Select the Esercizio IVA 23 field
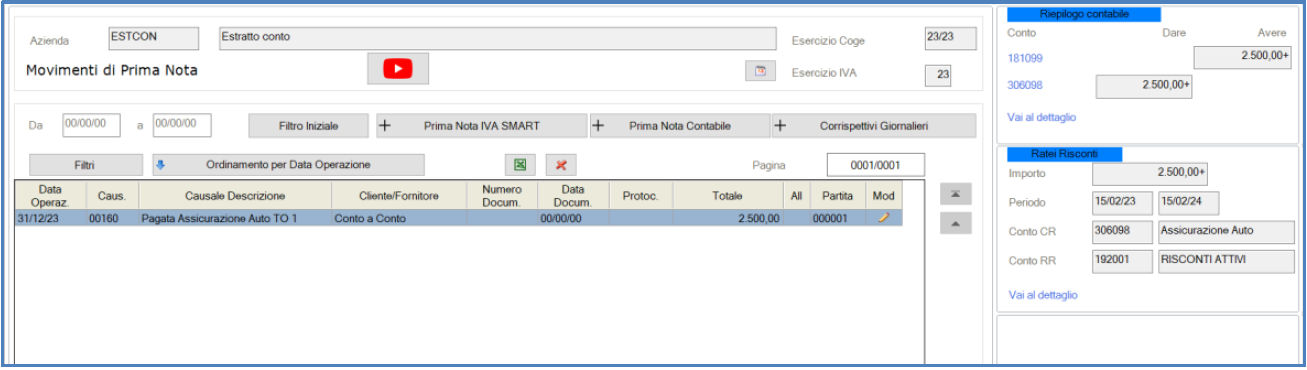This screenshot has width=1307, height=370. 937,75
